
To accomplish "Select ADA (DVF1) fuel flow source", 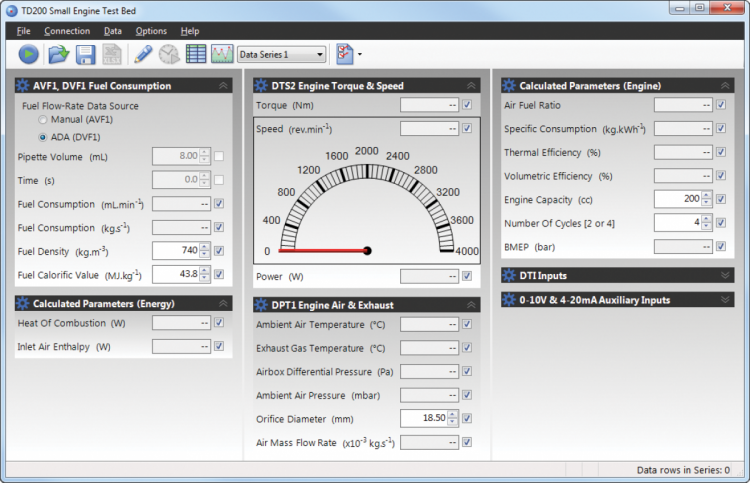I will coord(43,137).
